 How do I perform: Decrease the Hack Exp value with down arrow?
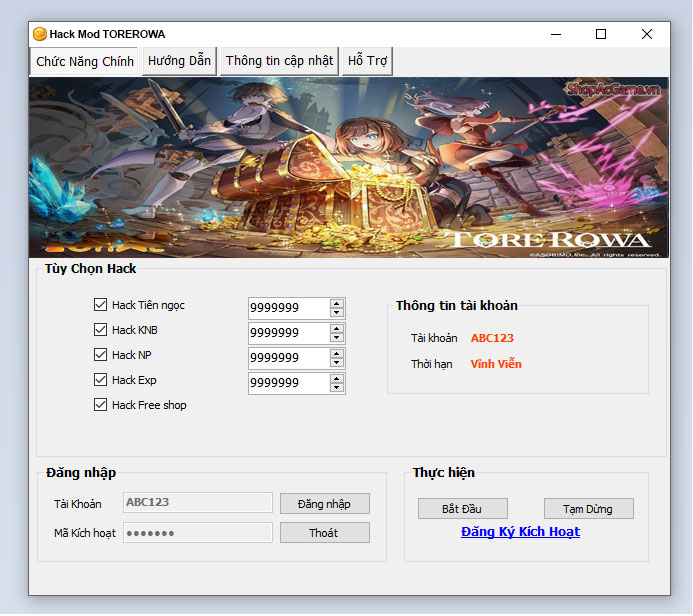pos(337,388)
